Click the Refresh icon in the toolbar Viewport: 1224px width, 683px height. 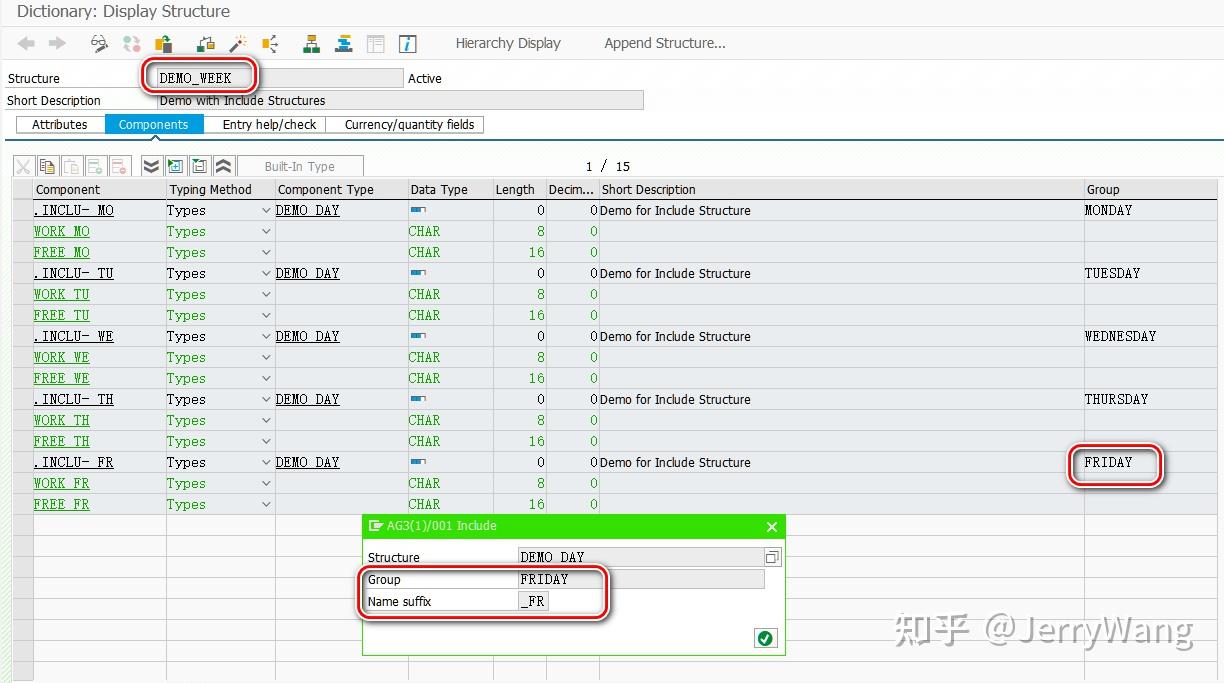coord(132,43)
